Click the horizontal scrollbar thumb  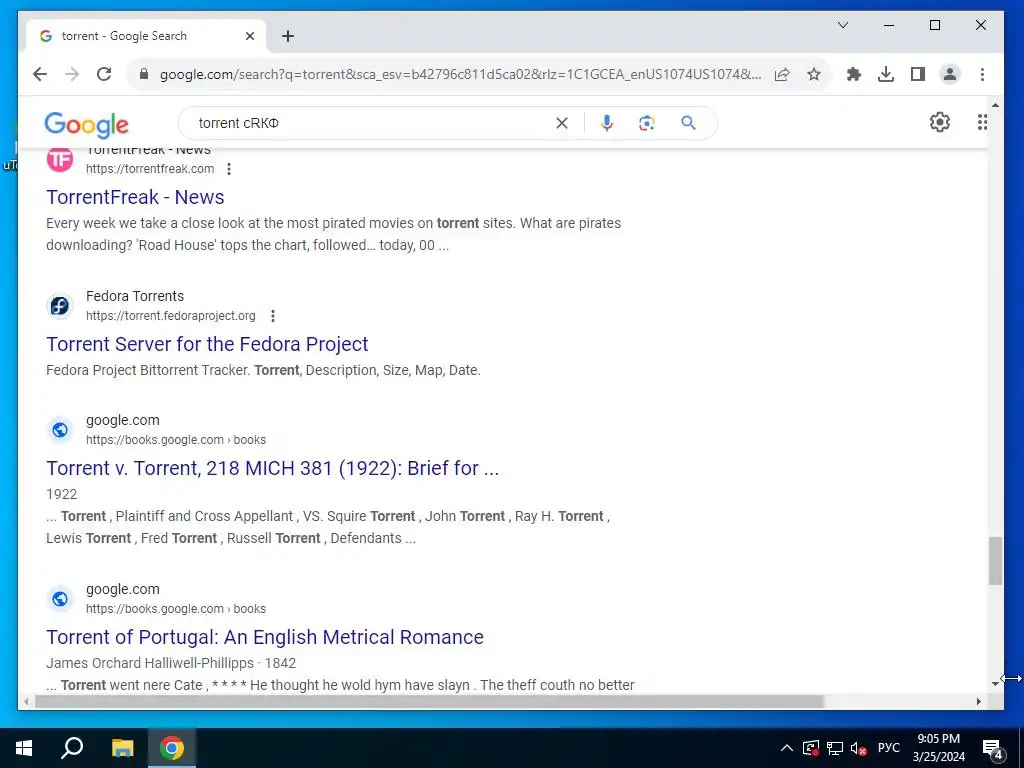[429, 701]
